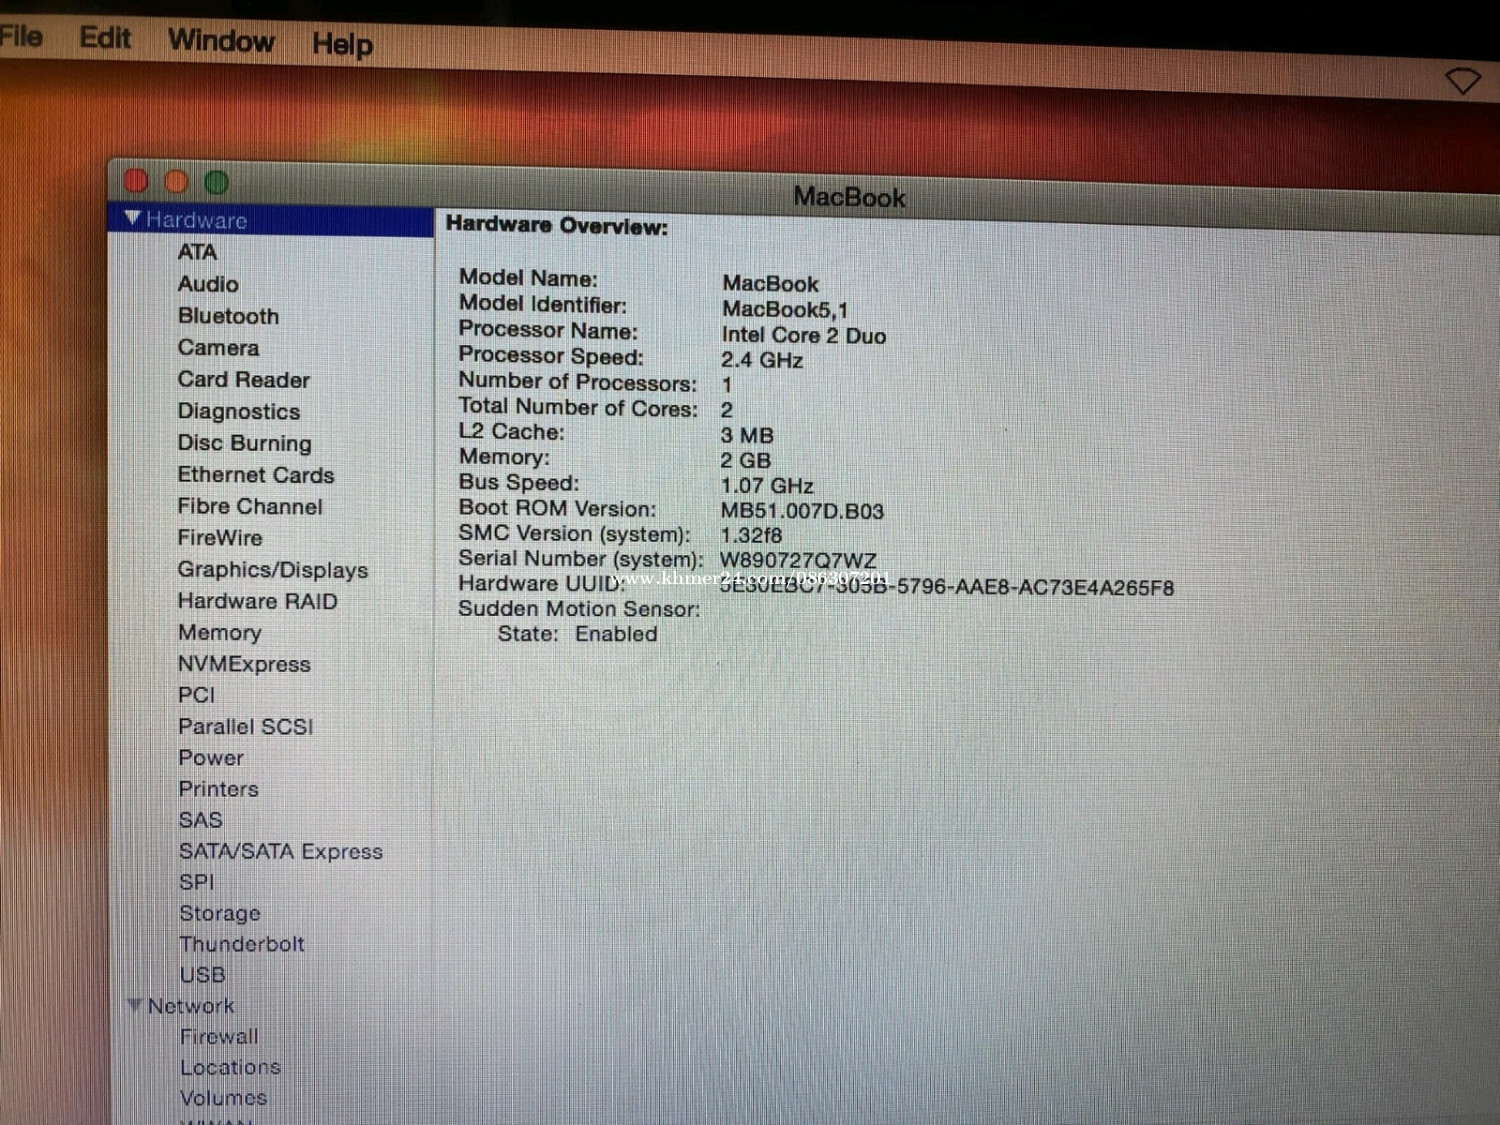Click the 3 MB L2 Cache value

[747, 436]
